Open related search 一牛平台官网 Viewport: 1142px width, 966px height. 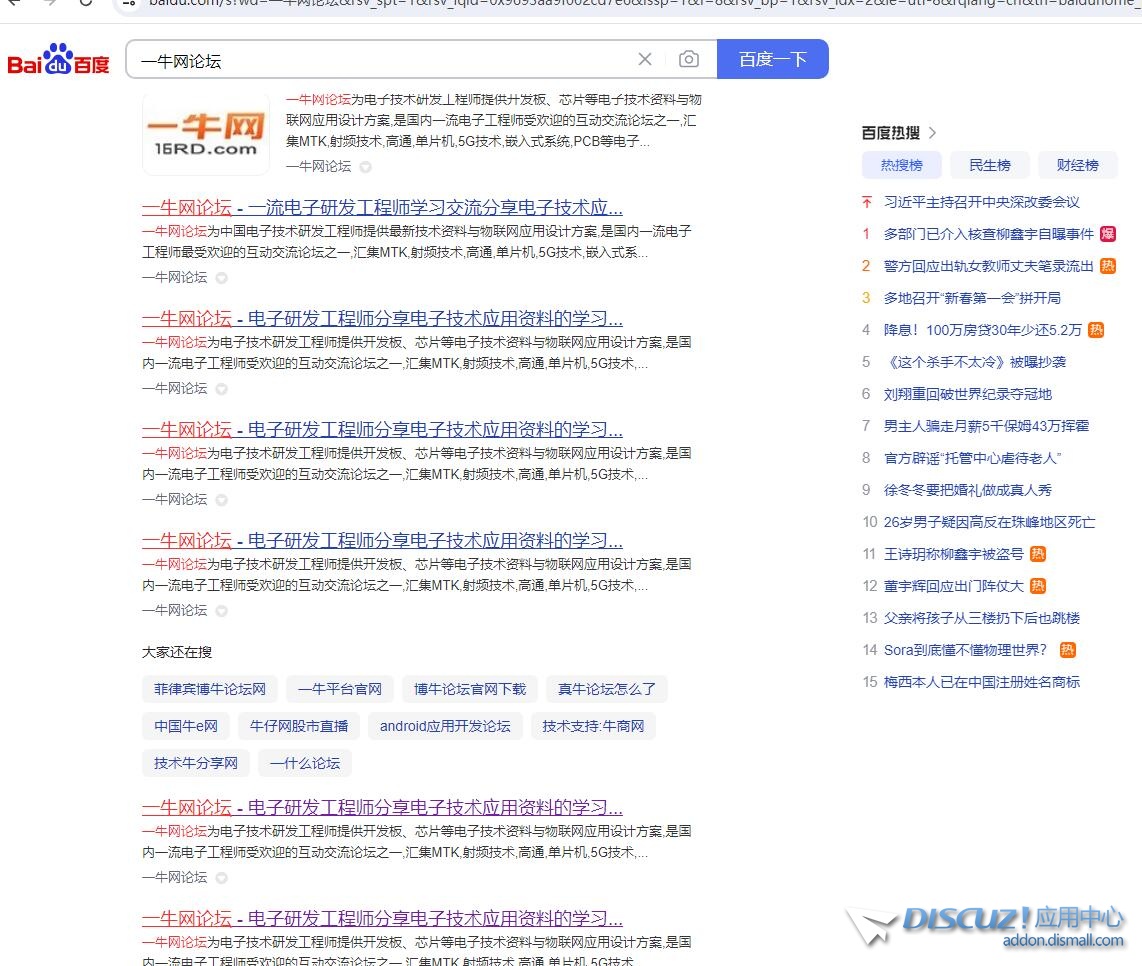(x=339, y=689)
